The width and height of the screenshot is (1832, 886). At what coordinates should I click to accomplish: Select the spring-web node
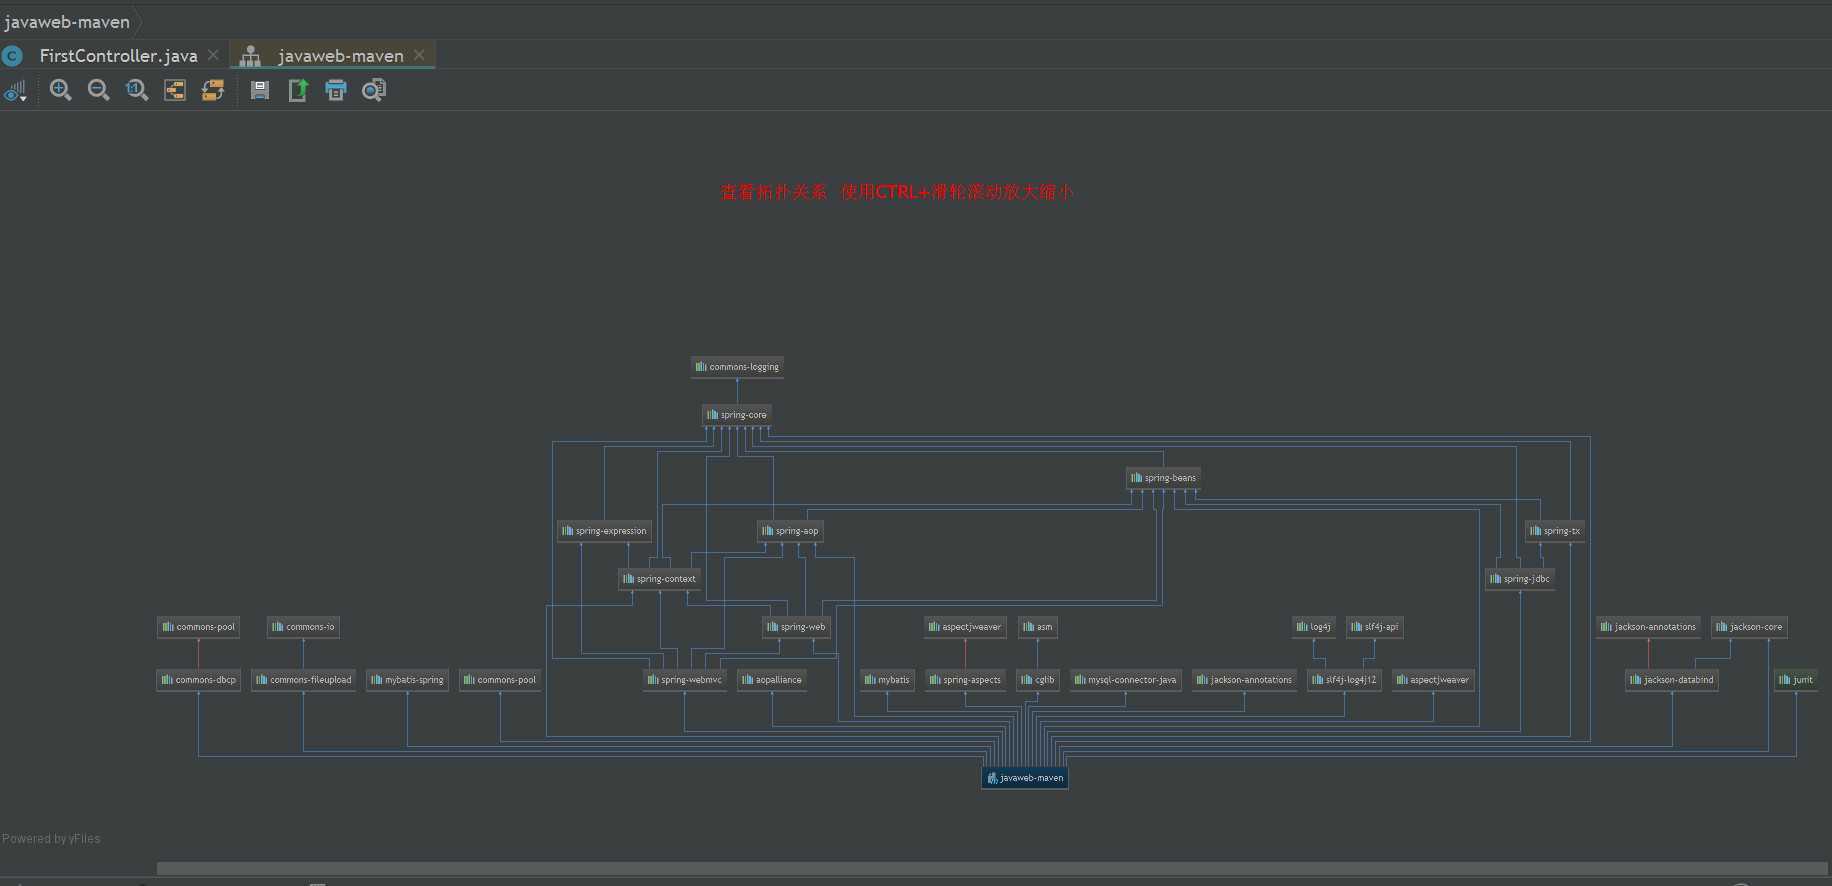[x=796, y=627]
